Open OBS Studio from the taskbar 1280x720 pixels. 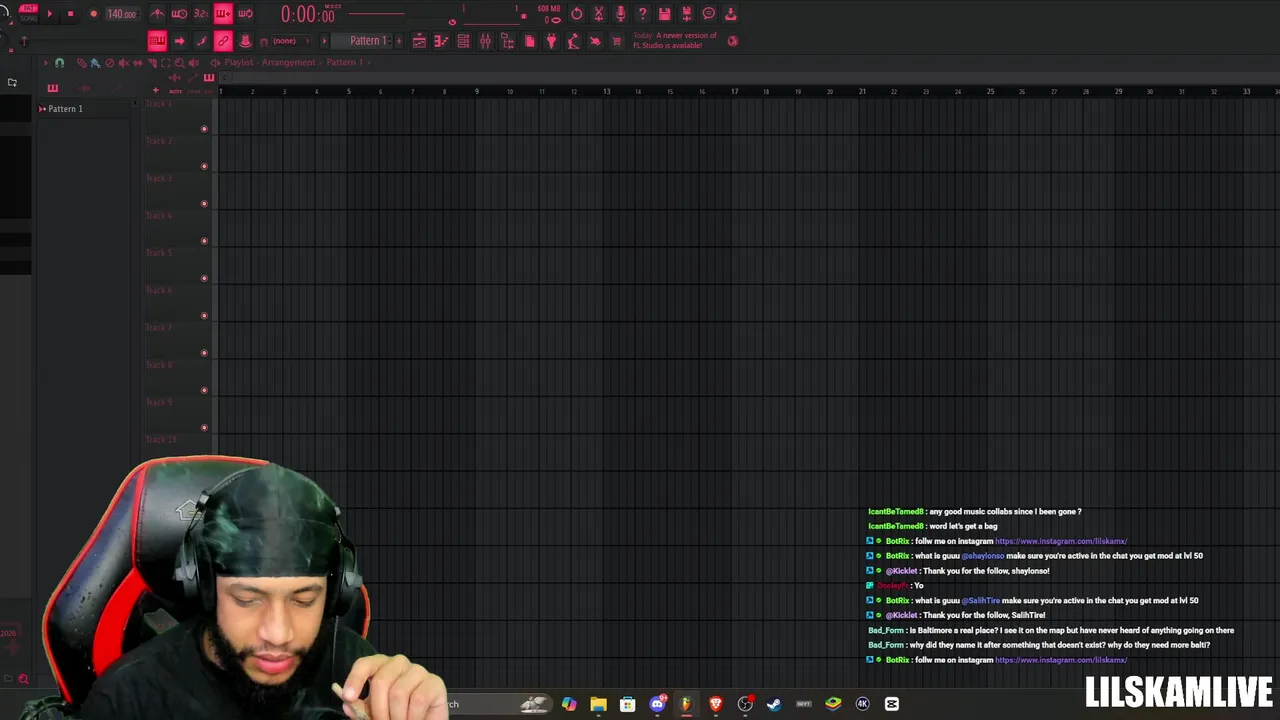click(x=745, y=704)
